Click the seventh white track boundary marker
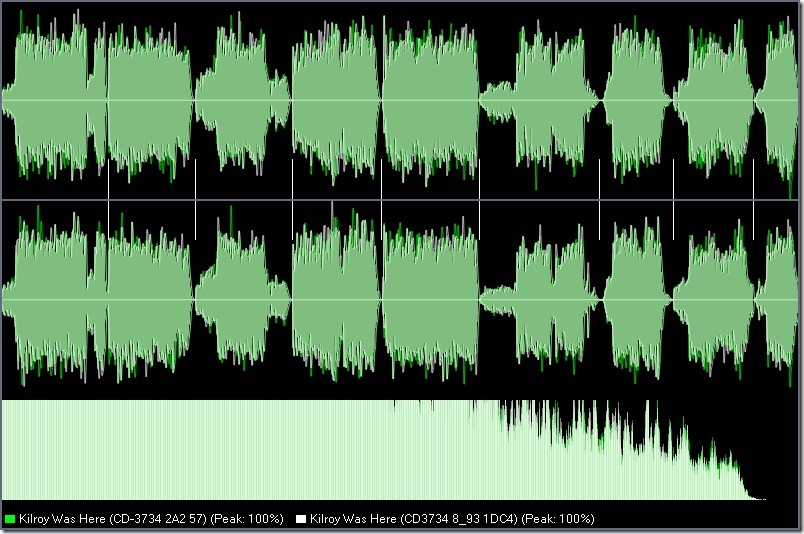Viewport: 804px width, 534px height. coord(673,199)
